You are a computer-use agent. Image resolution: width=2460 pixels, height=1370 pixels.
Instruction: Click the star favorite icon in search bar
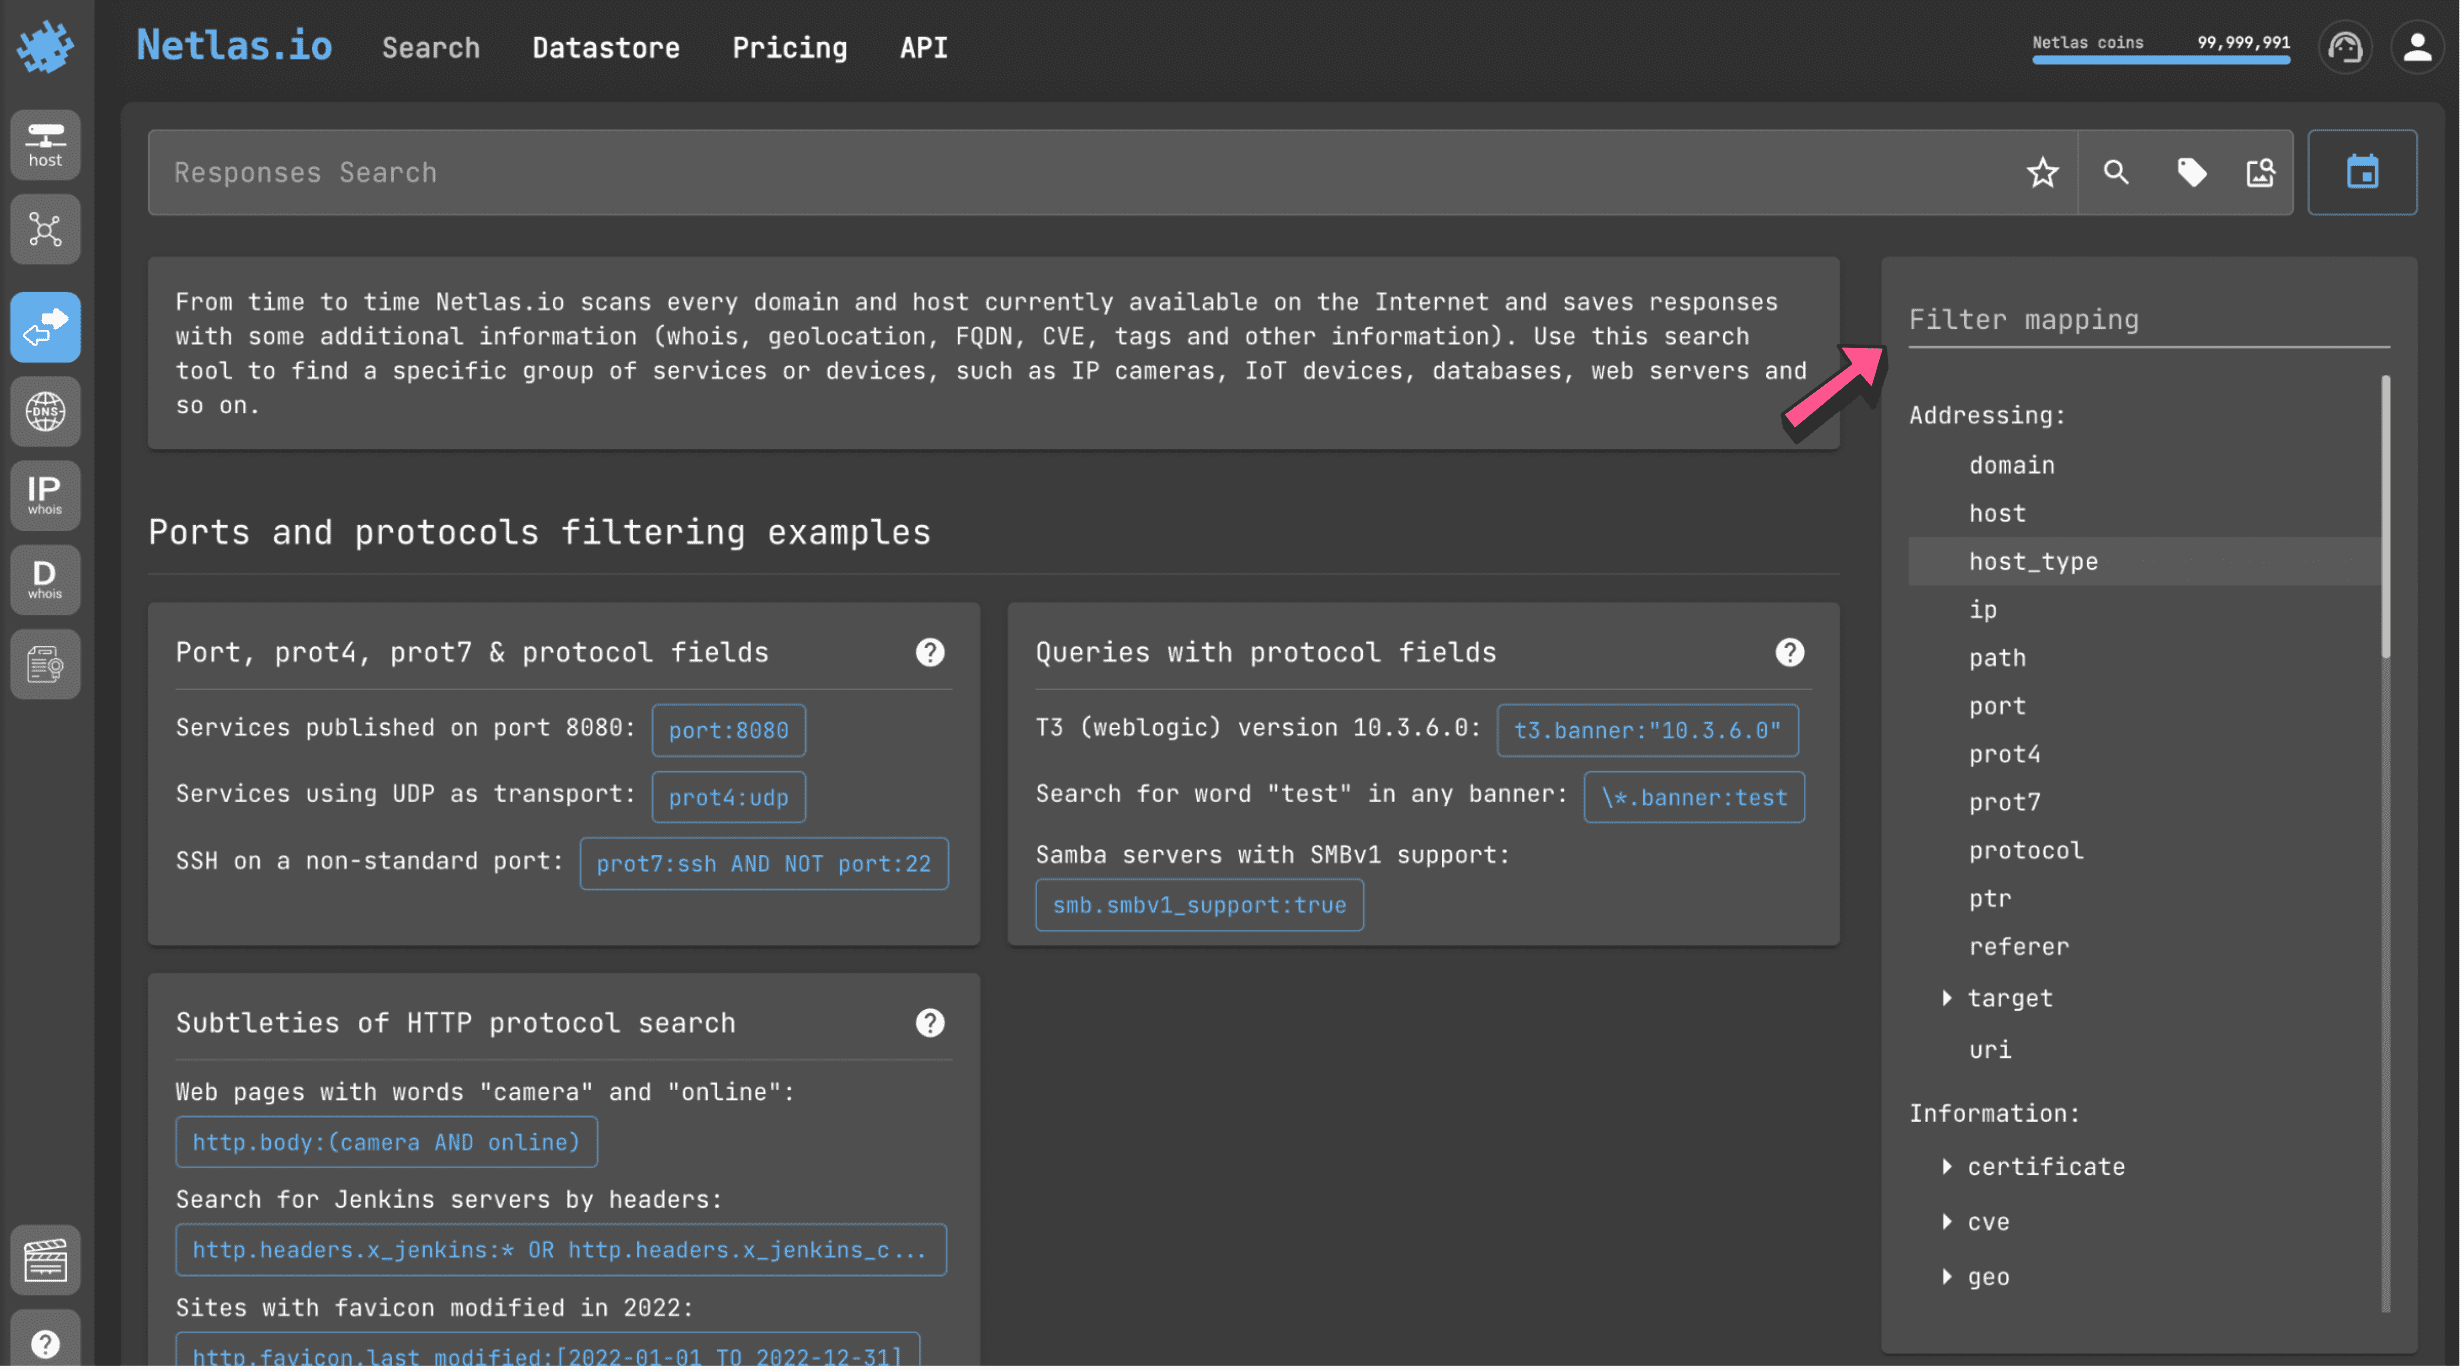[x=2041, y=172]
